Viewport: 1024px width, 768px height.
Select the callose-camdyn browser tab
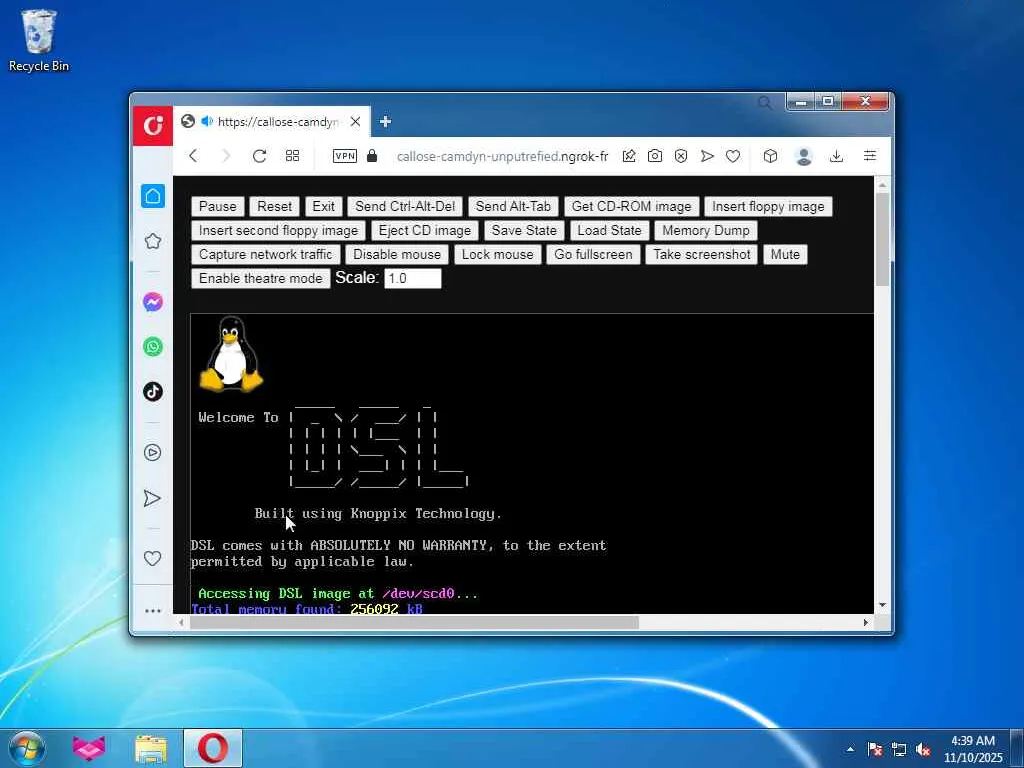pos(272,121)
